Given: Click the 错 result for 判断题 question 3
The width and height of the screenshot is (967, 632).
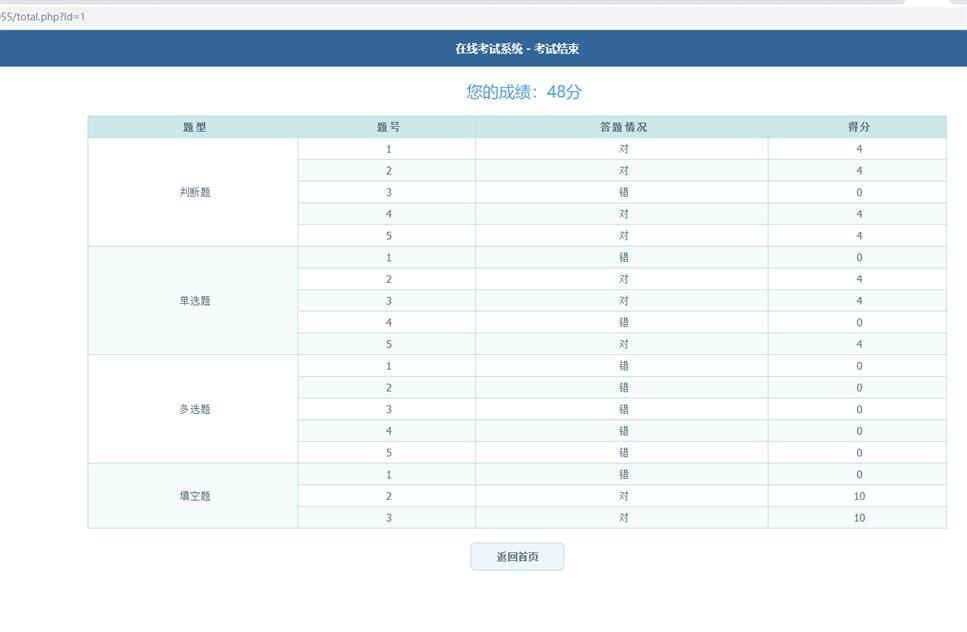Looking at the screenshot, I should pyautogui.click(x=623, y=192).
